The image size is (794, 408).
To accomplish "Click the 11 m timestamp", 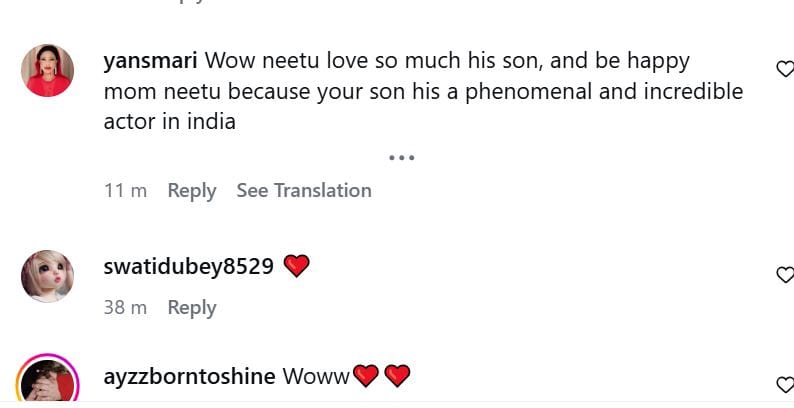I will click(126, 190).
